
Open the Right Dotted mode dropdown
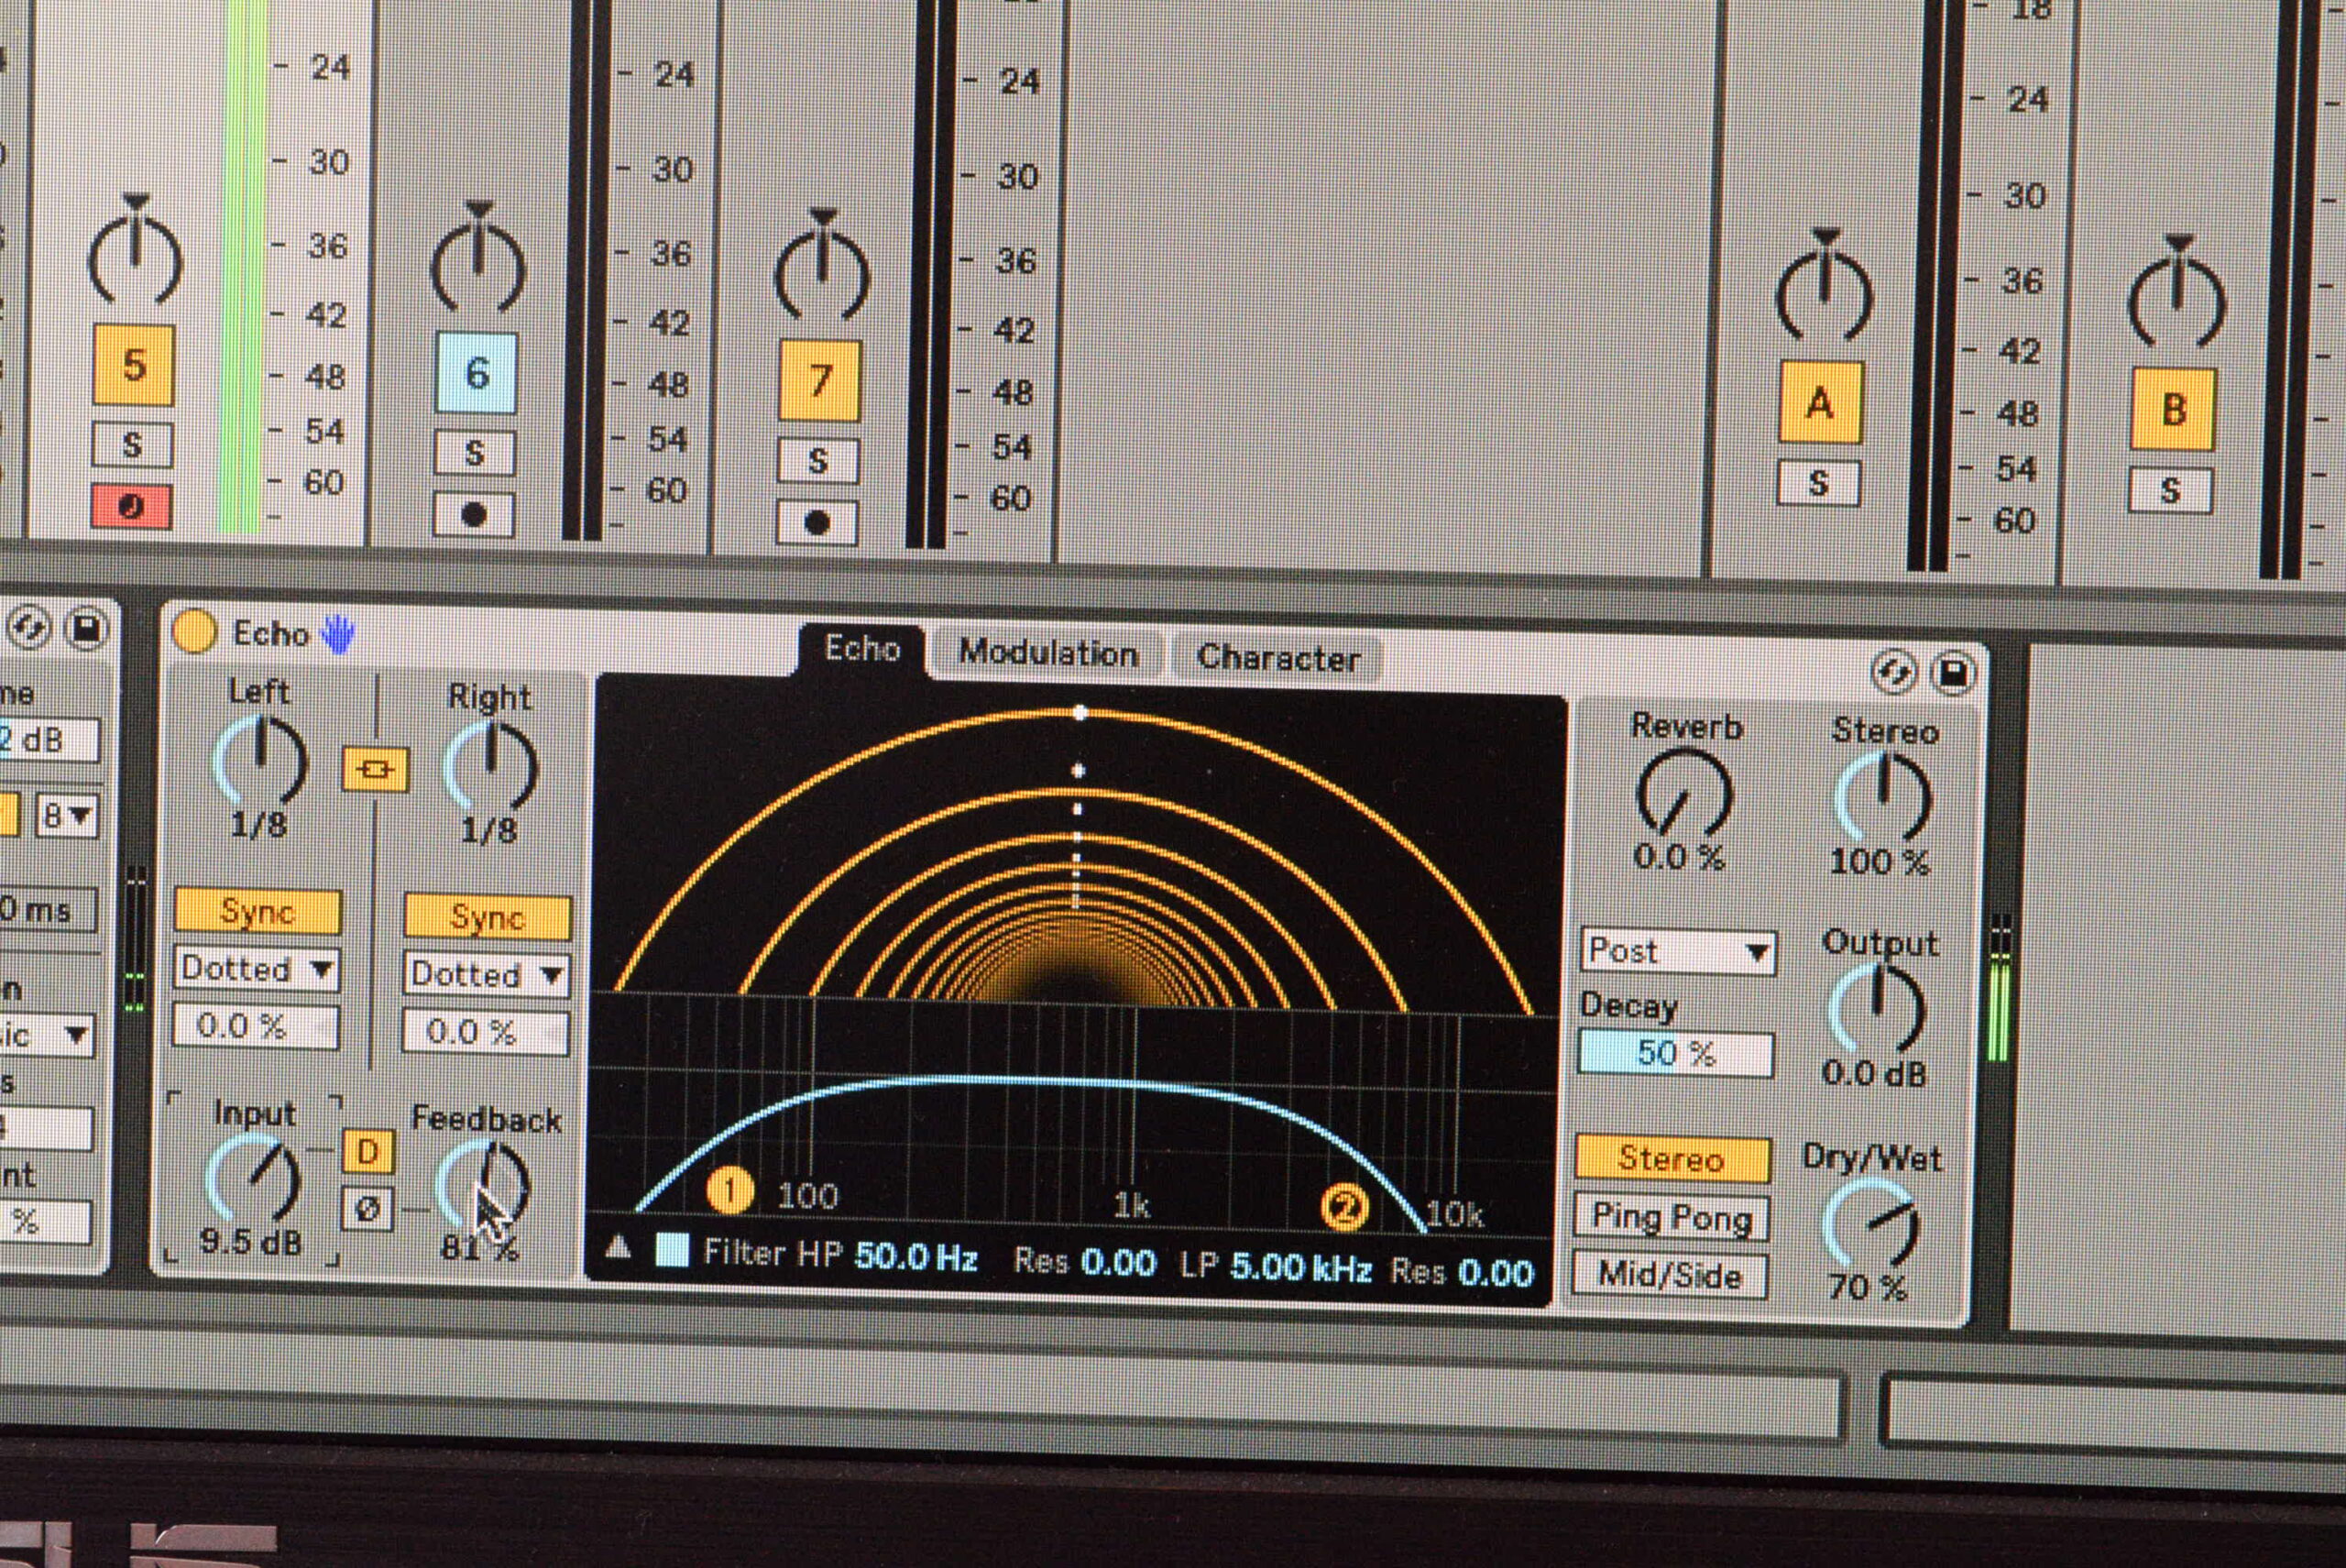pos(487,975)
